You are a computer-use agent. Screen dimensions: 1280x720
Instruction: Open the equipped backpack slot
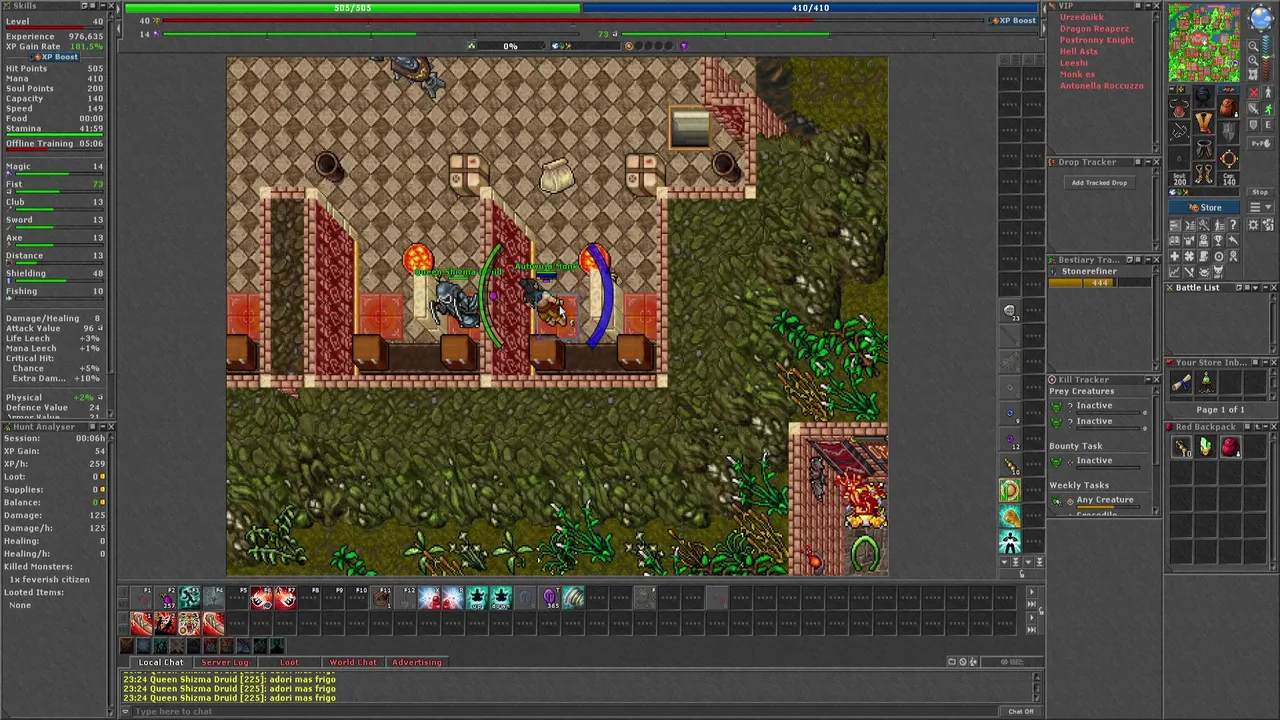click(1227, 106)
